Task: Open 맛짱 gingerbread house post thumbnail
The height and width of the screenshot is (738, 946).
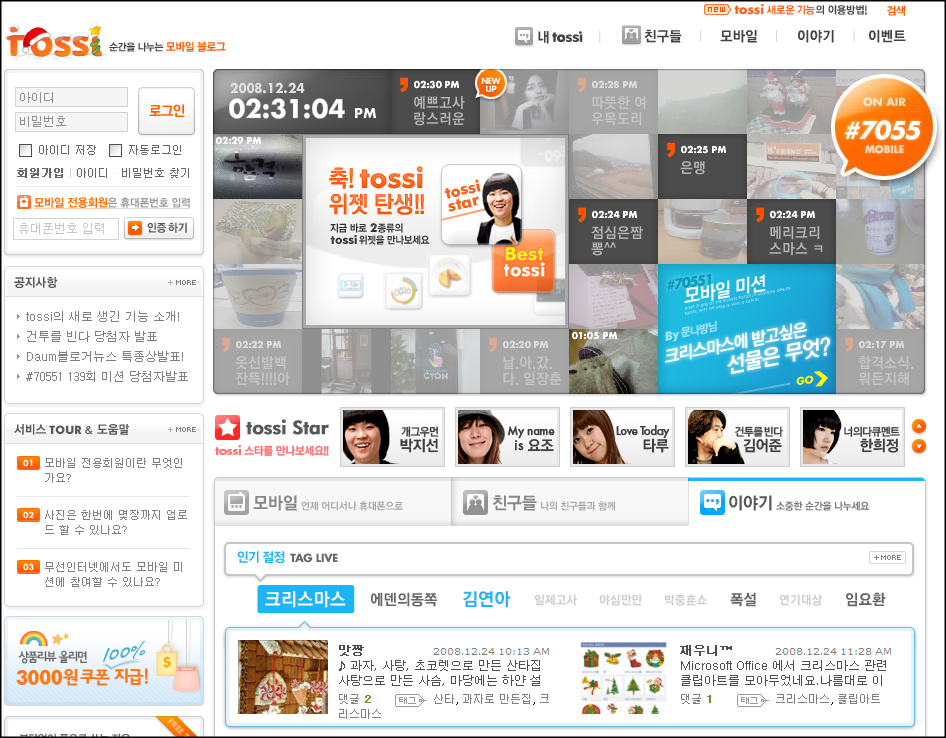Action: 283,677
